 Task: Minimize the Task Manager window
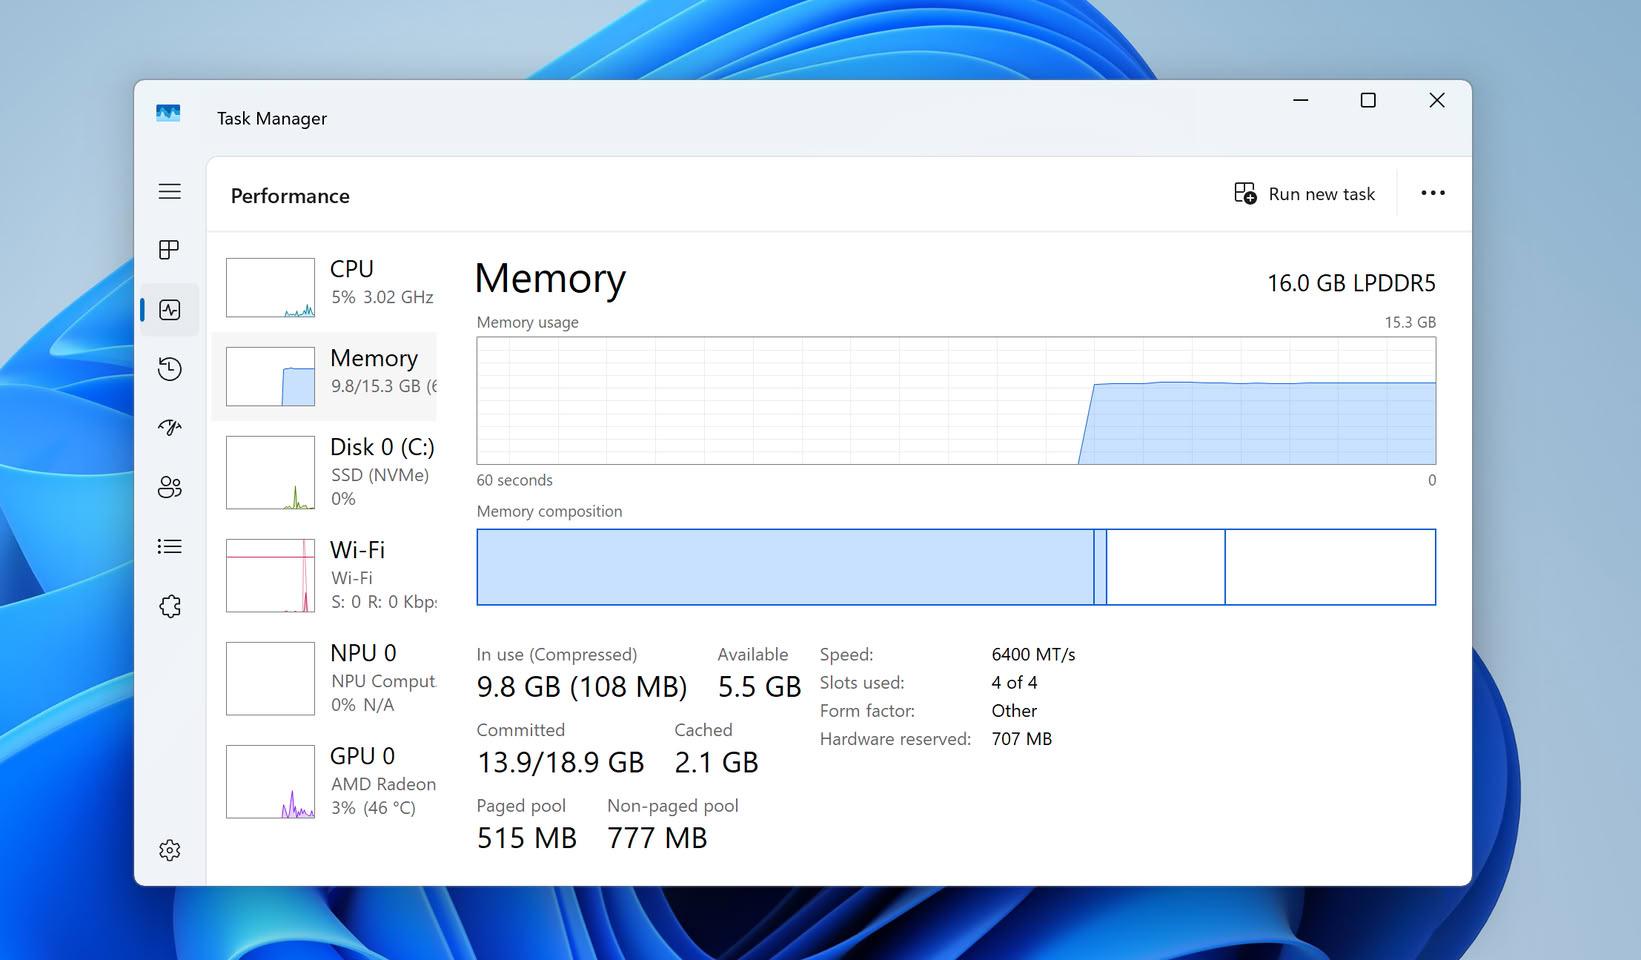(x=1301, y=100)
